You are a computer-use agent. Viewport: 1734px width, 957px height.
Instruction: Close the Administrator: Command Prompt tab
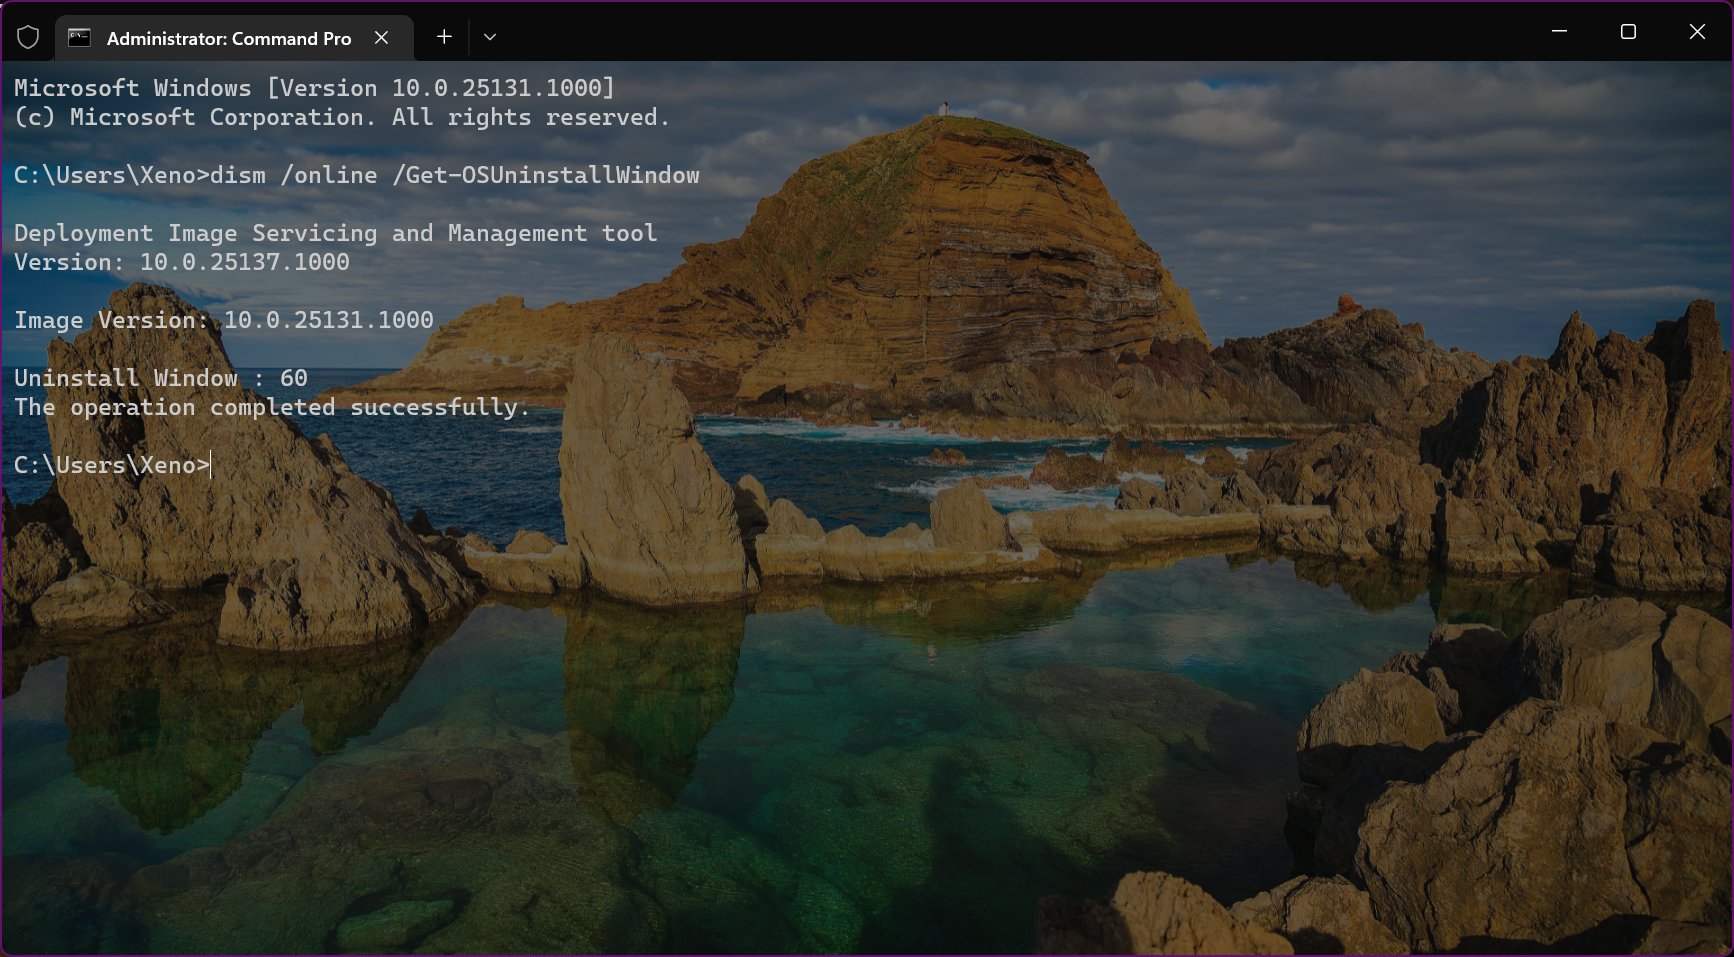pyautogui.click(x=383, y=37)
